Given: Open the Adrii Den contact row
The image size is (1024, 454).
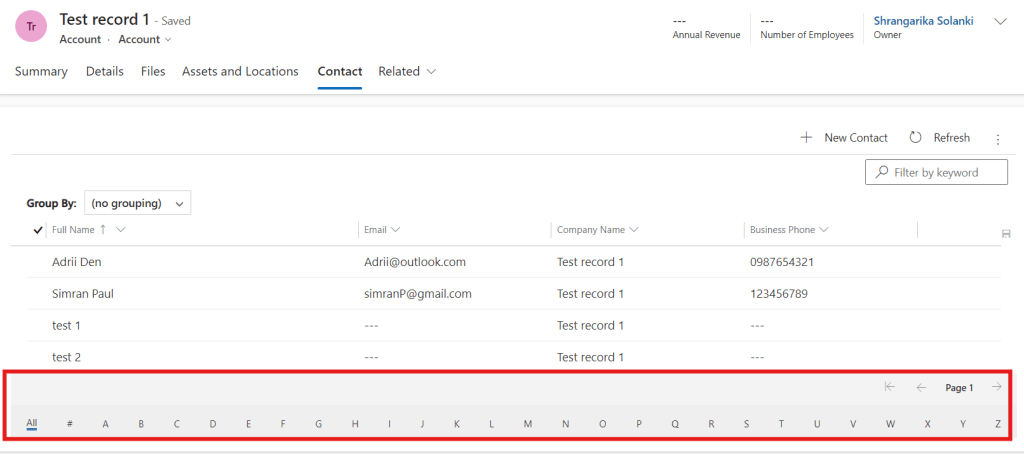Looking at the screenshot, I should pyautogui.click(x=77, y=262).
